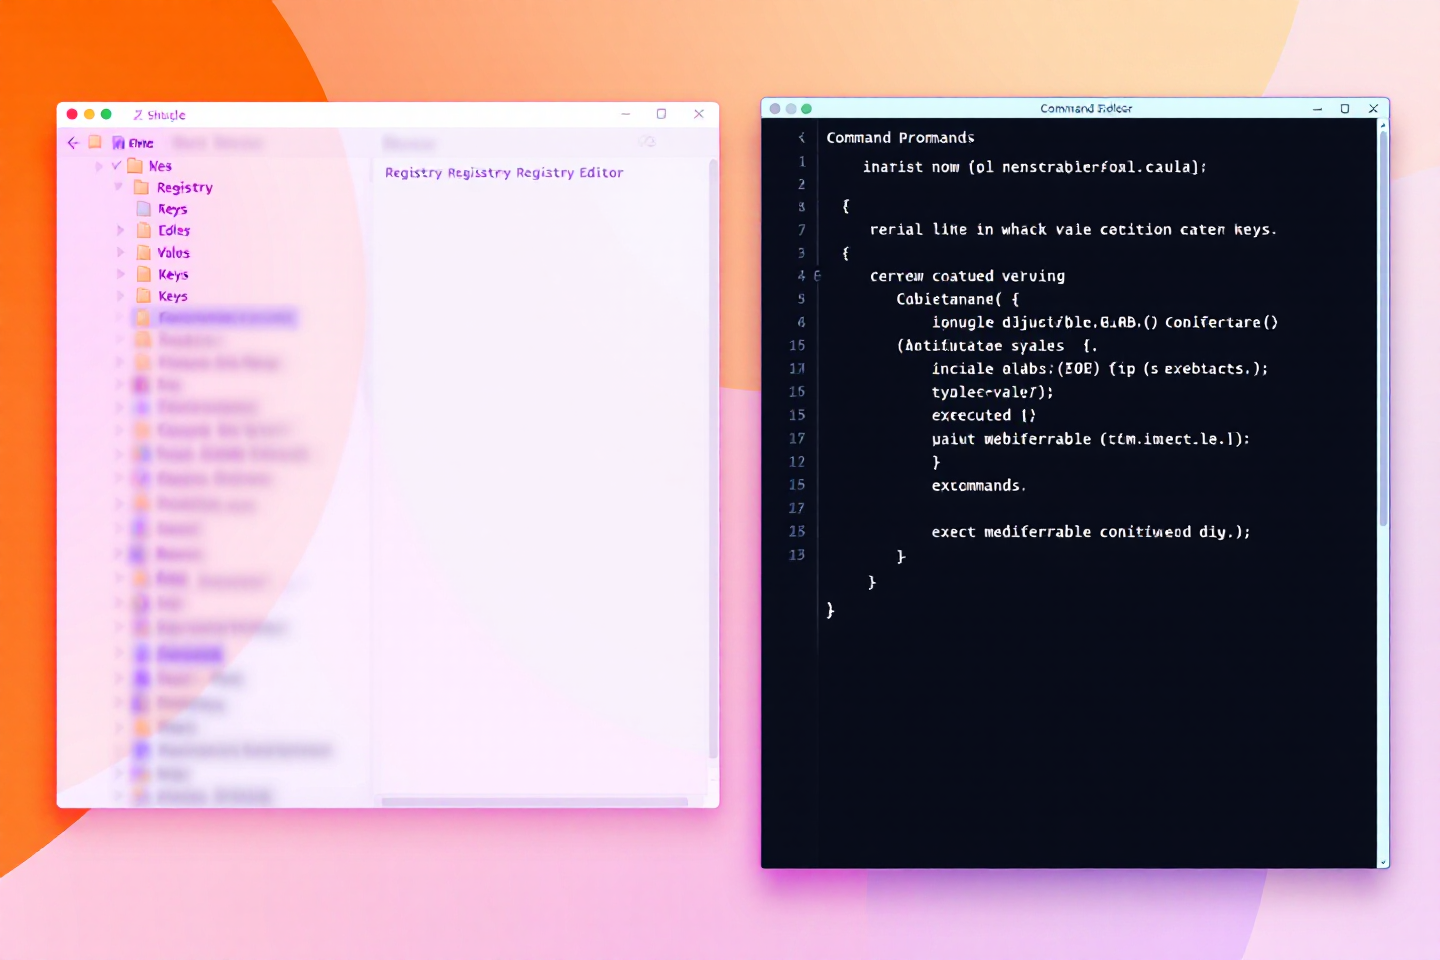Click the 'excommands.' code line
This screenshot has height=960, width=1440.
pos(979,485)
